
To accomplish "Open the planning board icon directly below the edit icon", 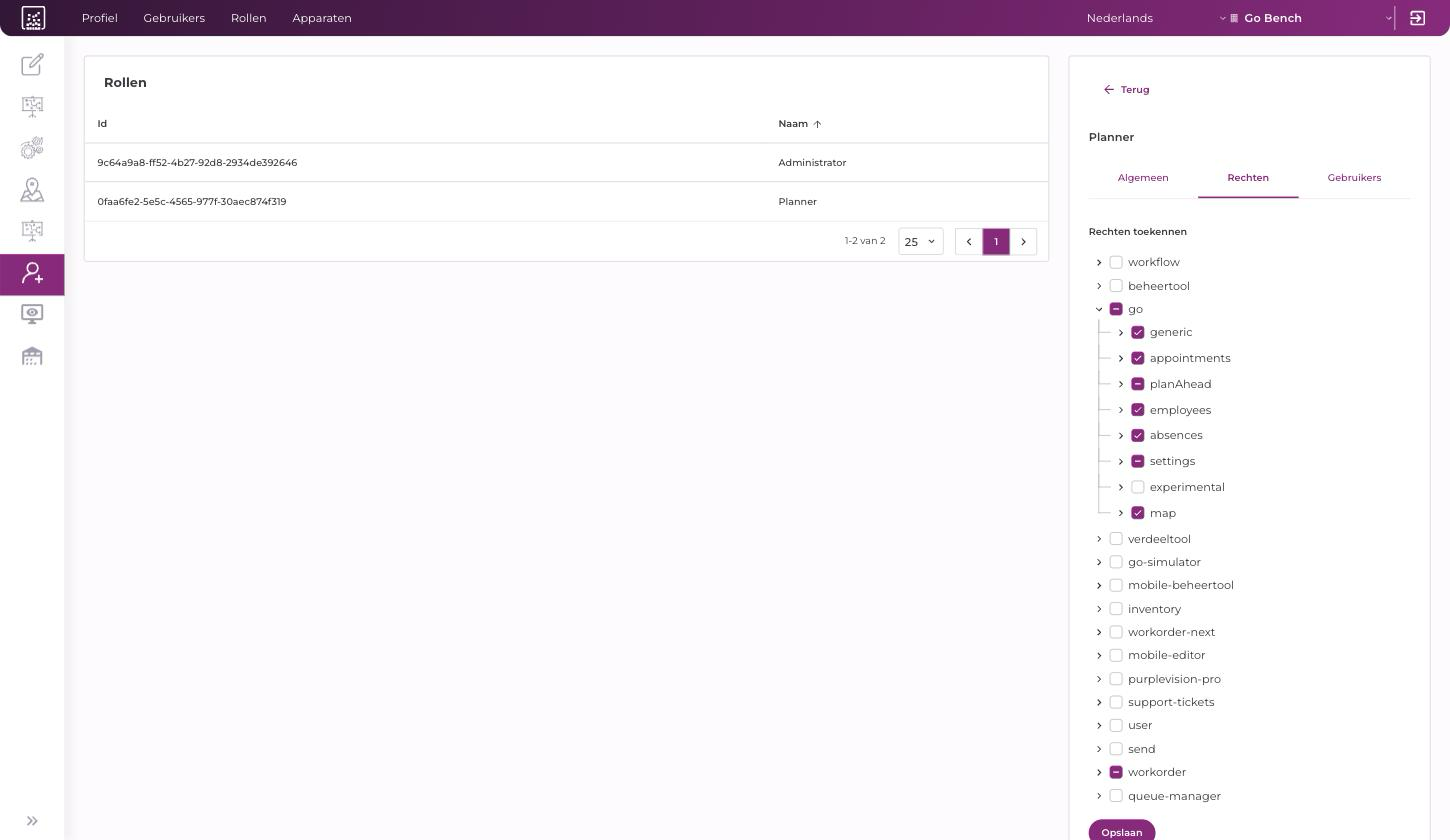I will point(32,106).
